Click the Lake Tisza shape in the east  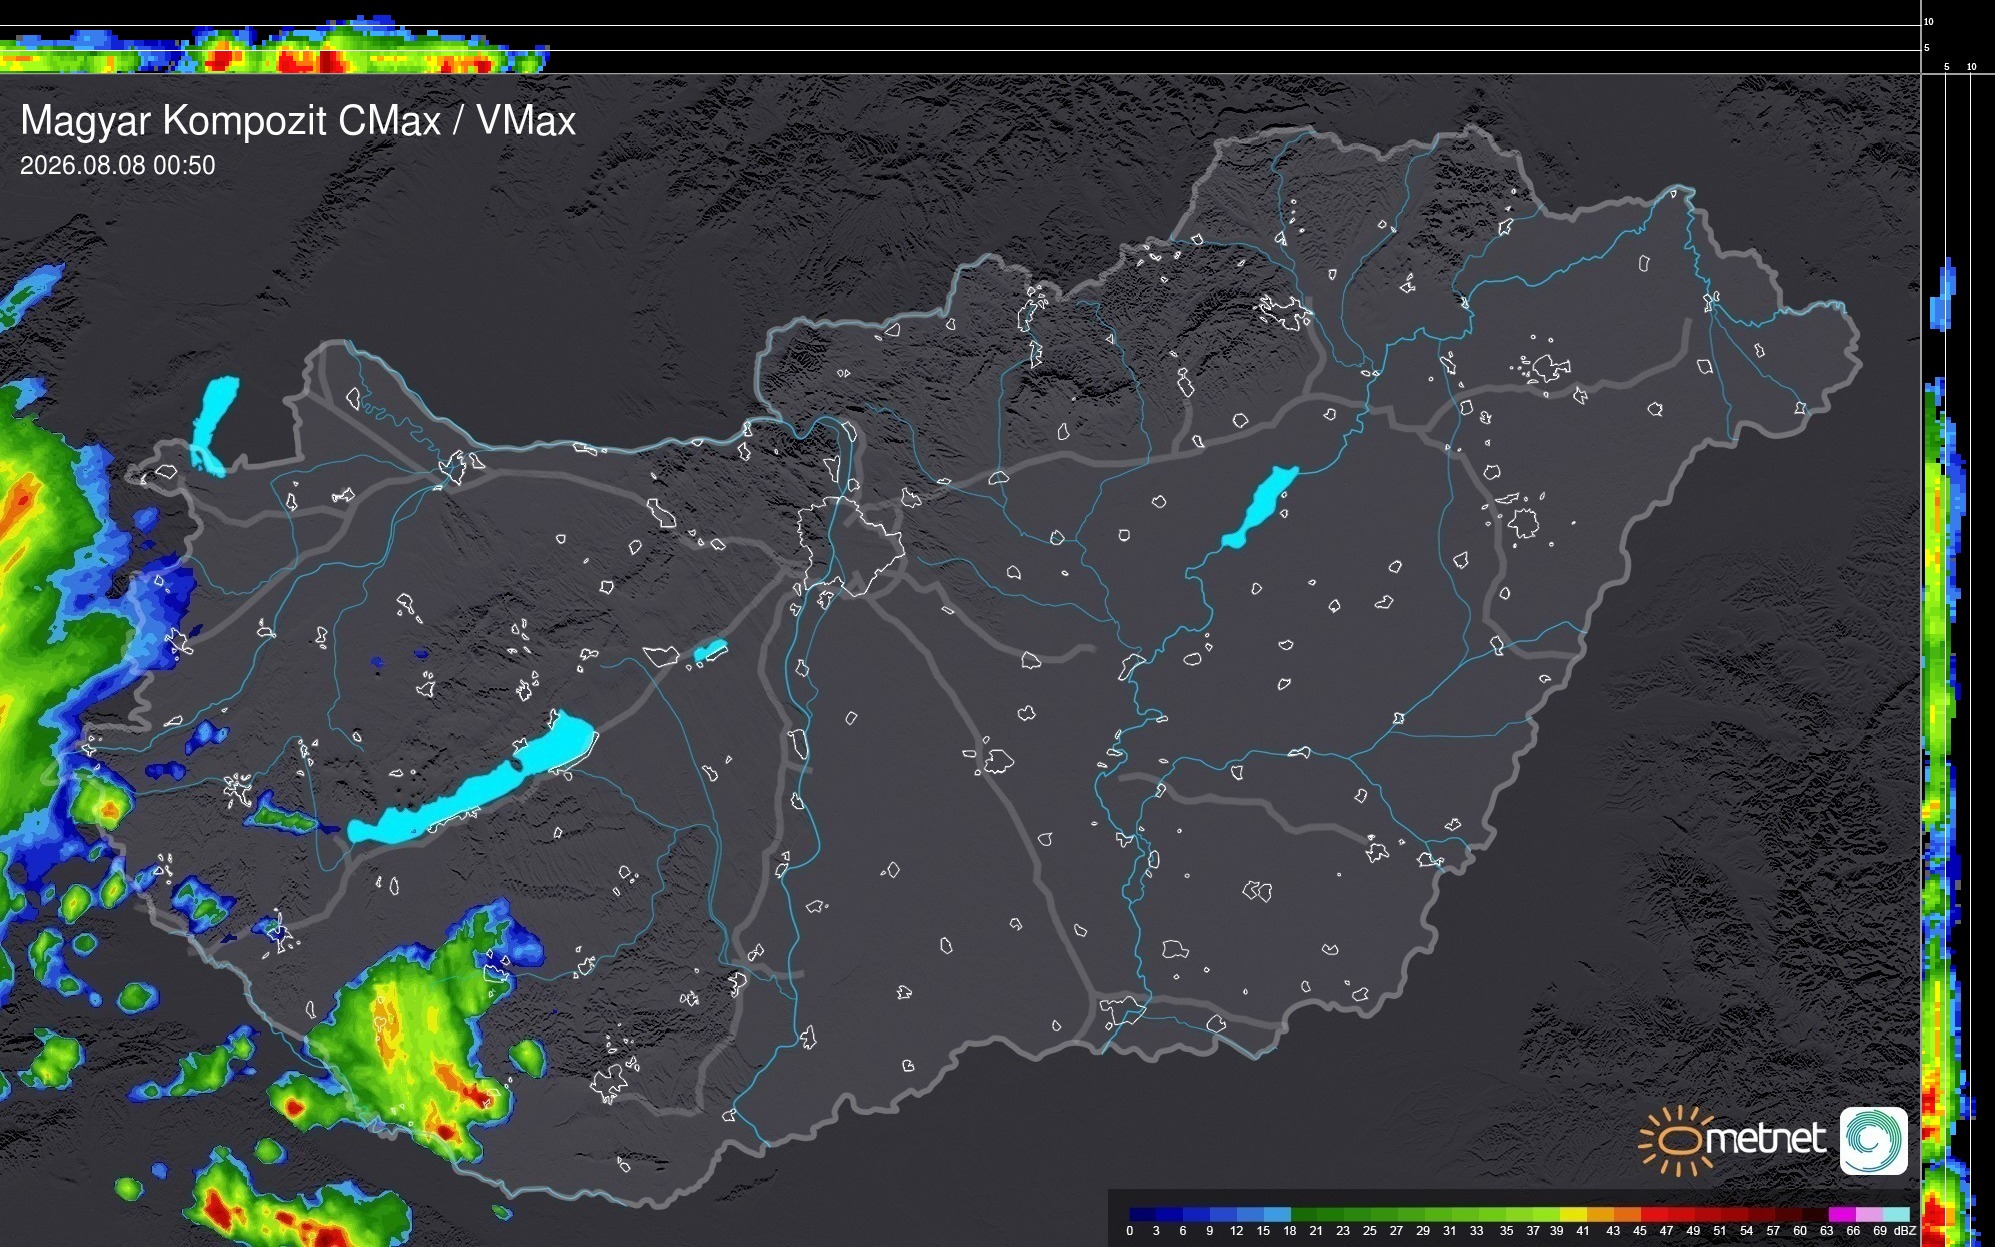[x=1260, y=507]
